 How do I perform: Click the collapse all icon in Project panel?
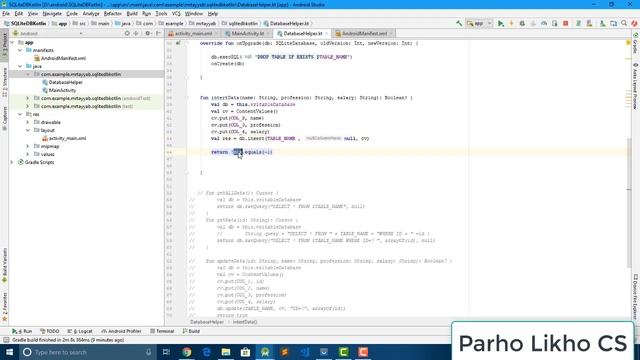coord(136,33)
